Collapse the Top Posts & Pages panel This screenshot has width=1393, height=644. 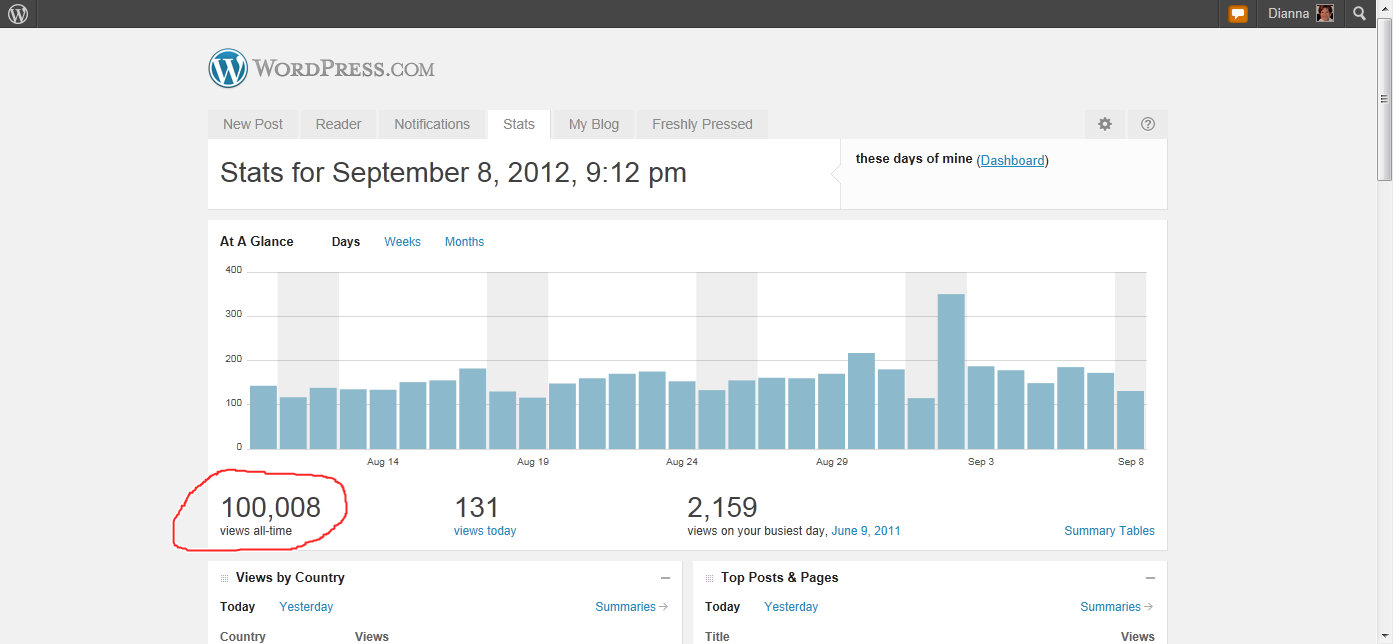click(1150, 578)
